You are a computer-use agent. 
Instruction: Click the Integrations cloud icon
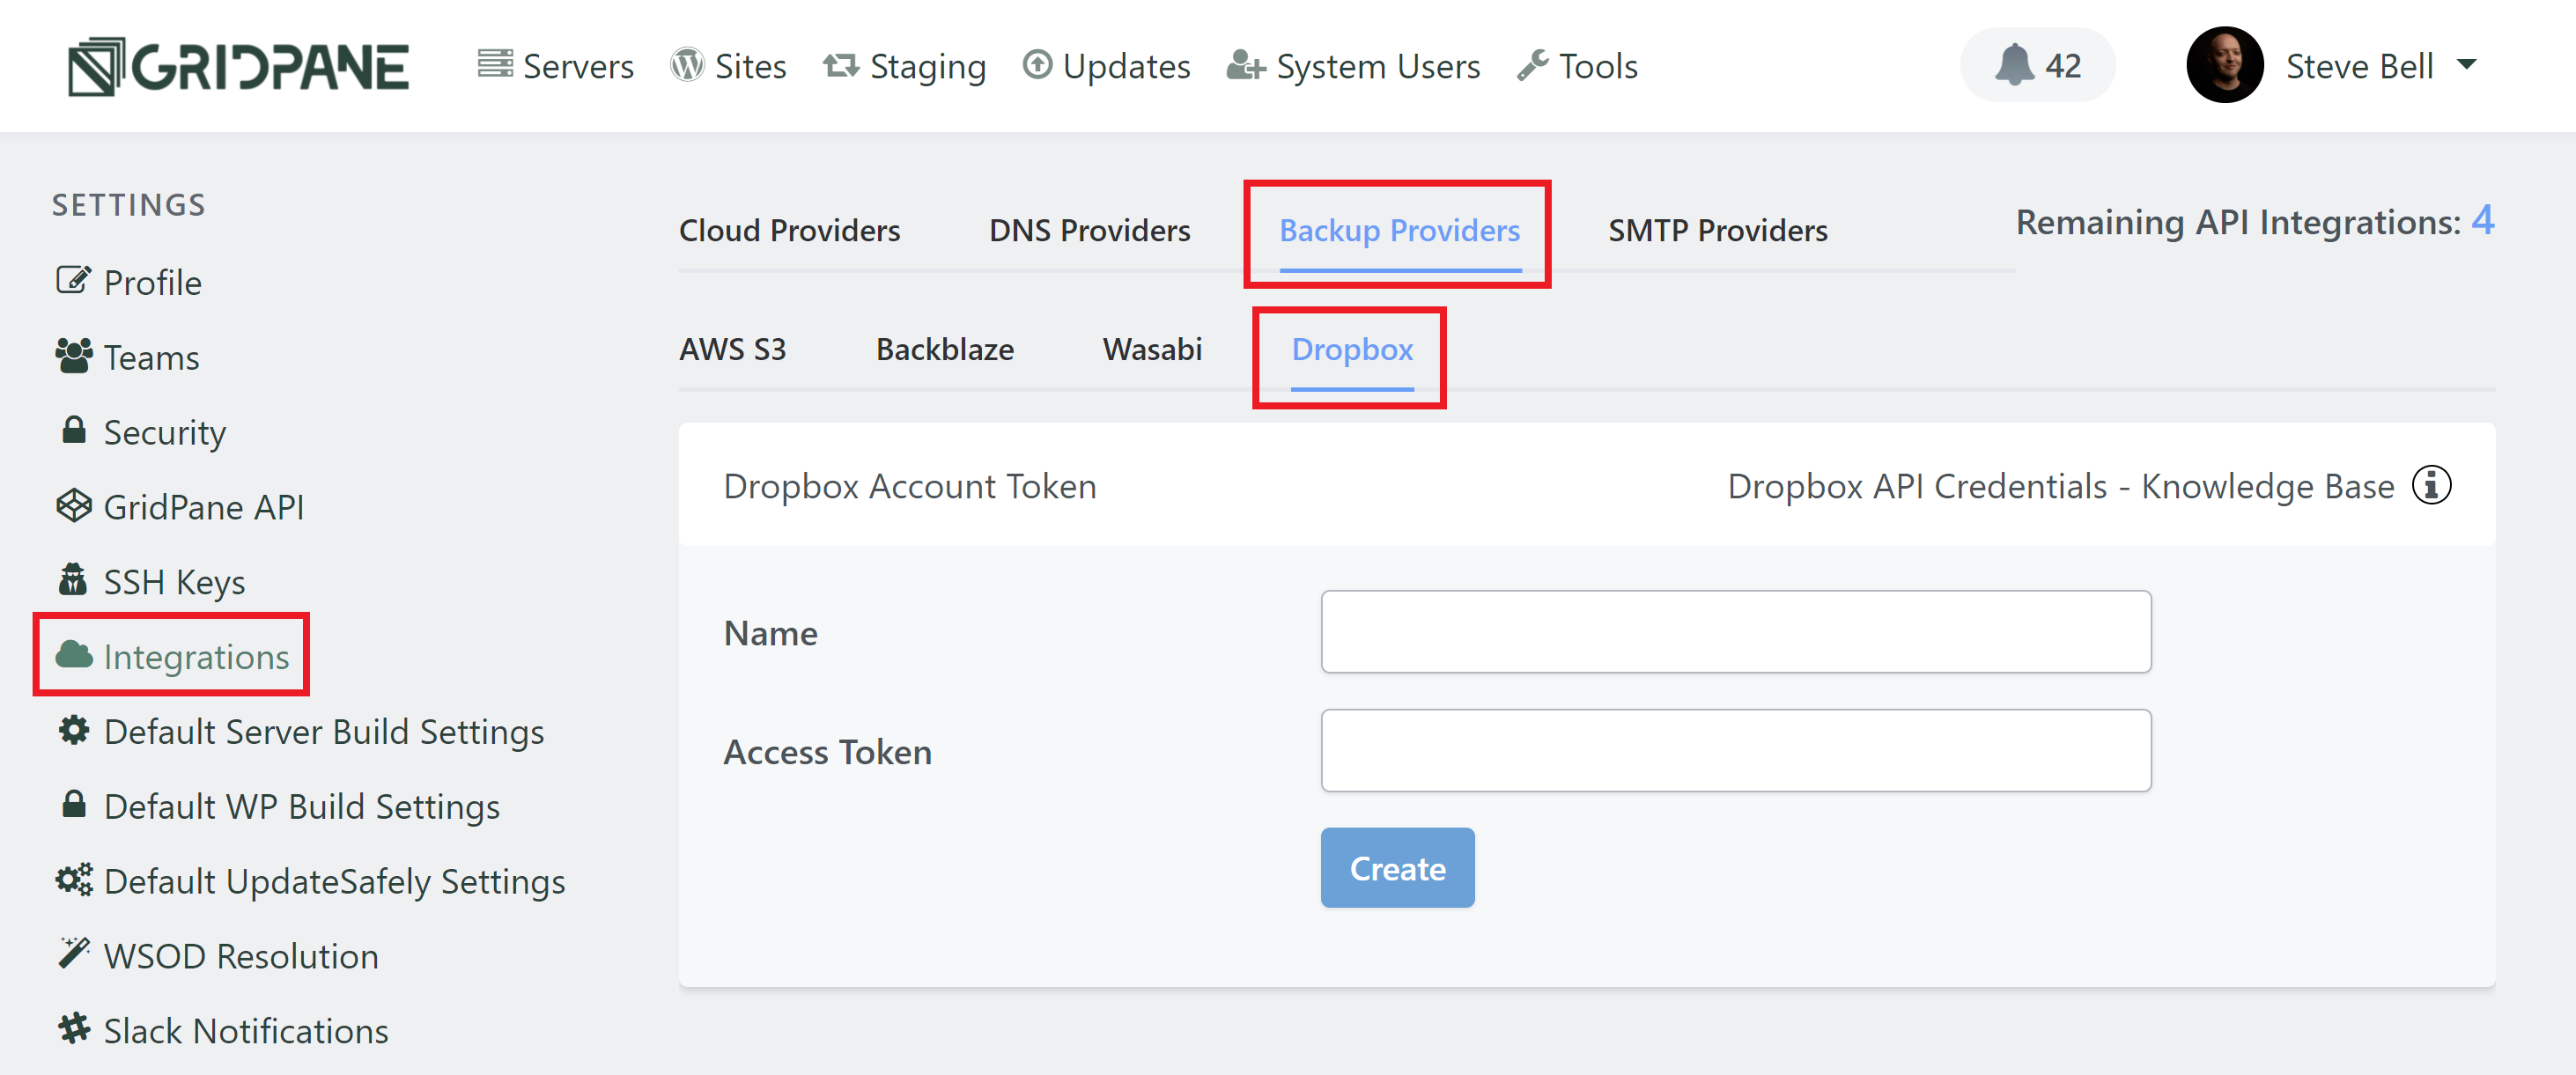click(x=73, y=655)
